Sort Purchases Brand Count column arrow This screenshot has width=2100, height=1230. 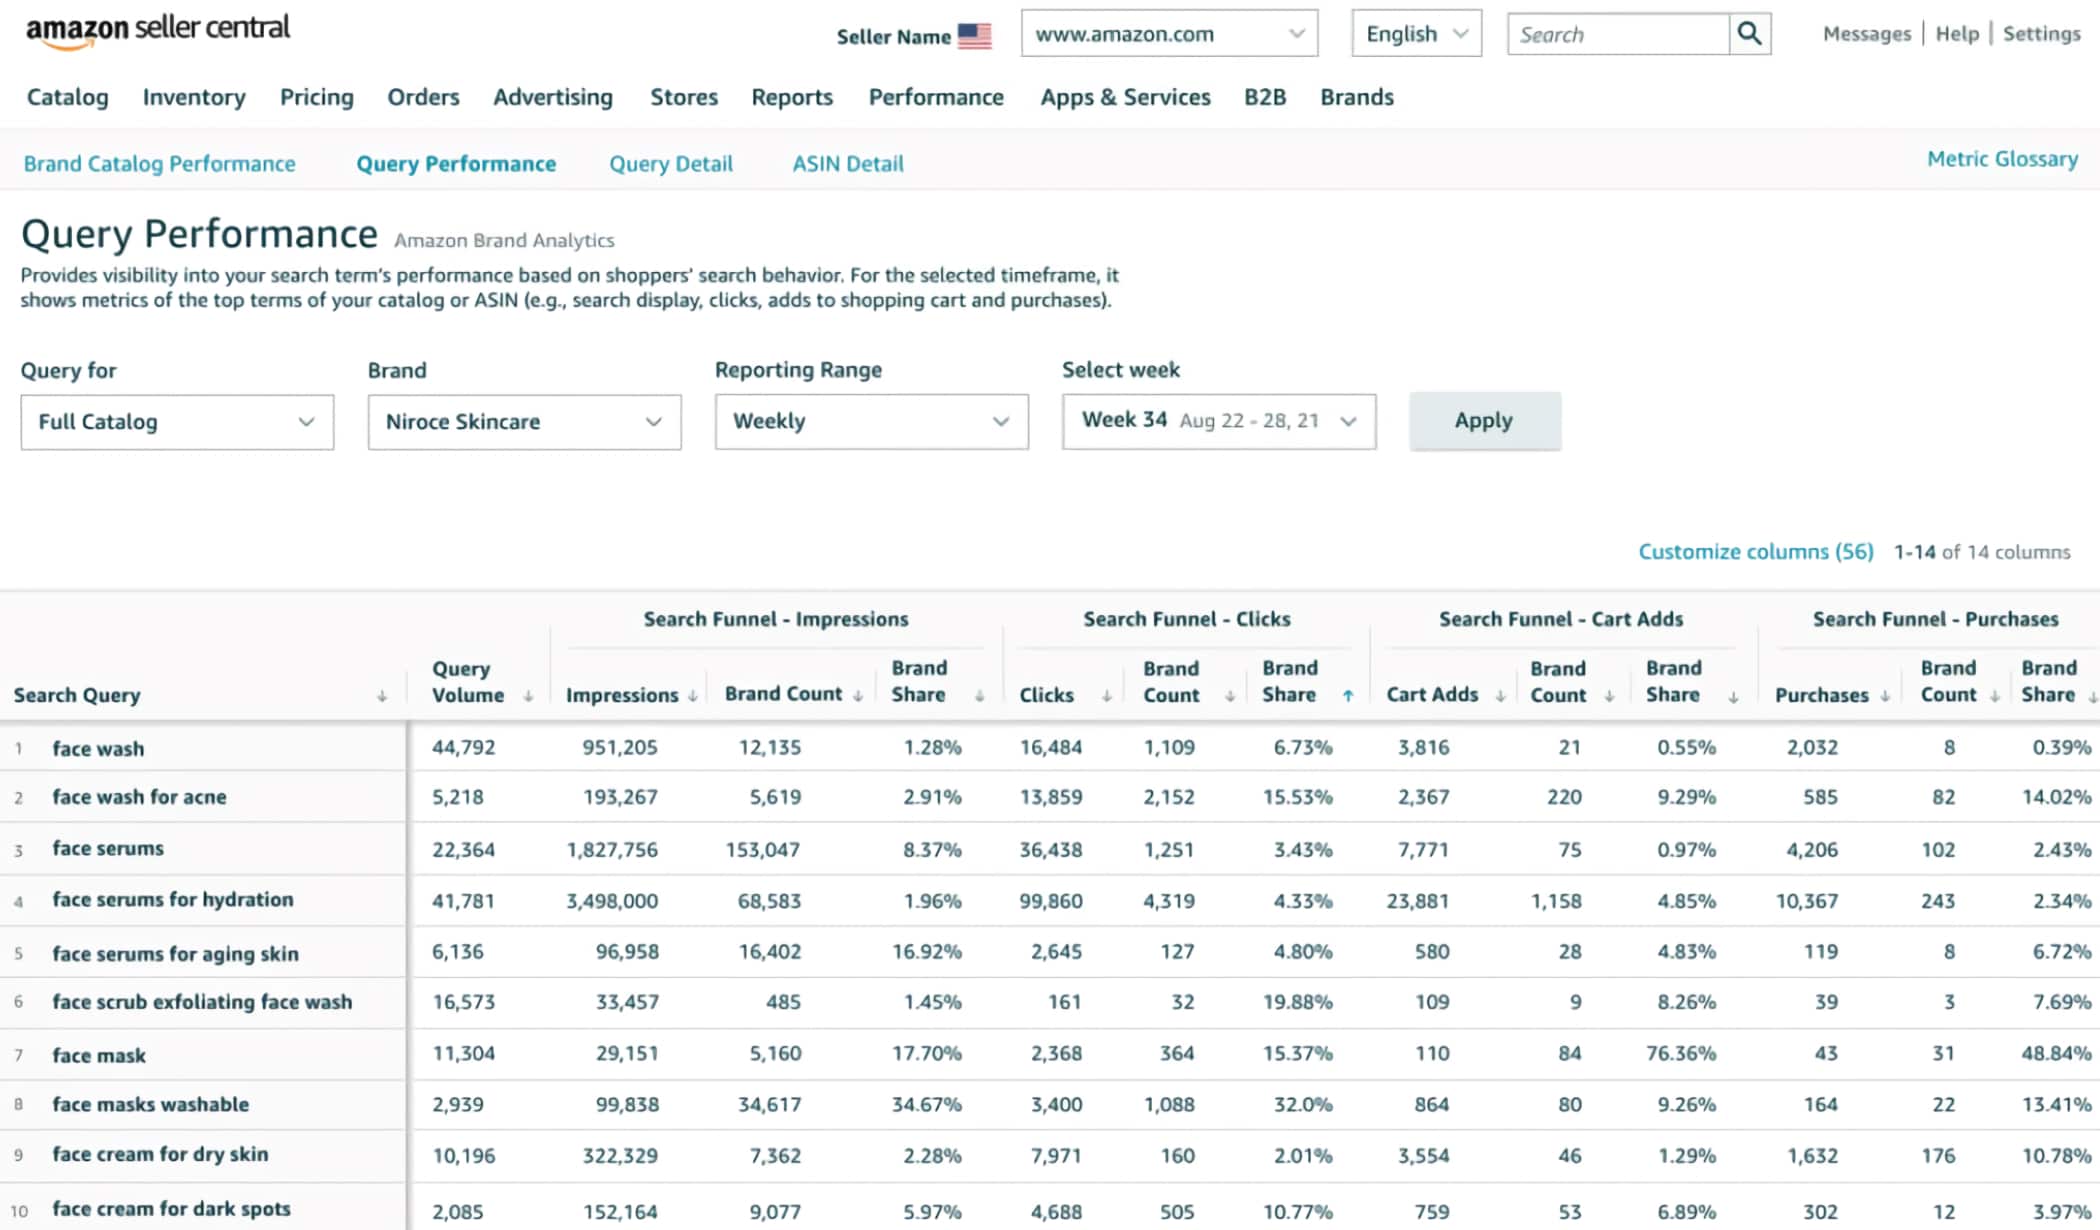pos(1994,696)
